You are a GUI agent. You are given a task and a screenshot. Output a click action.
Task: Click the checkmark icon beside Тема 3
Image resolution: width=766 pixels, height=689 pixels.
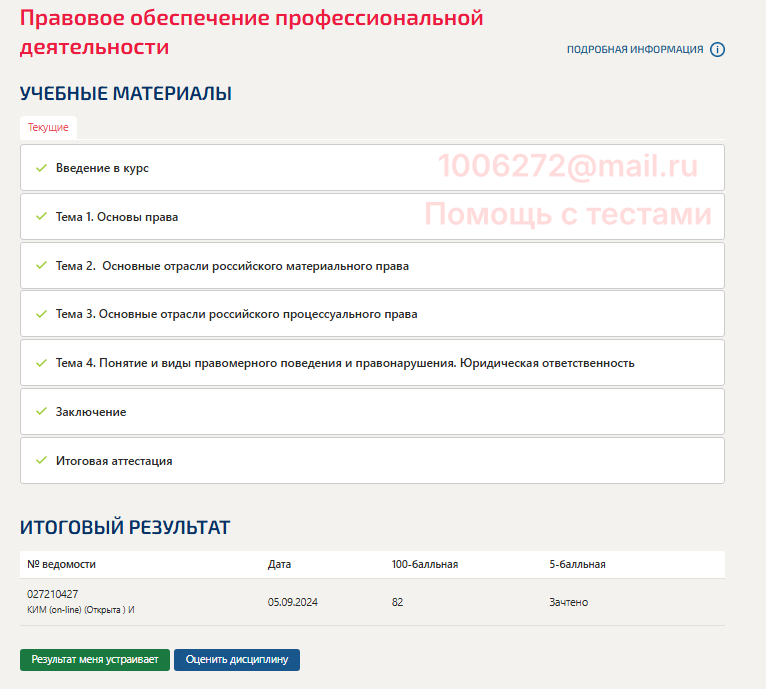(41, 314)
